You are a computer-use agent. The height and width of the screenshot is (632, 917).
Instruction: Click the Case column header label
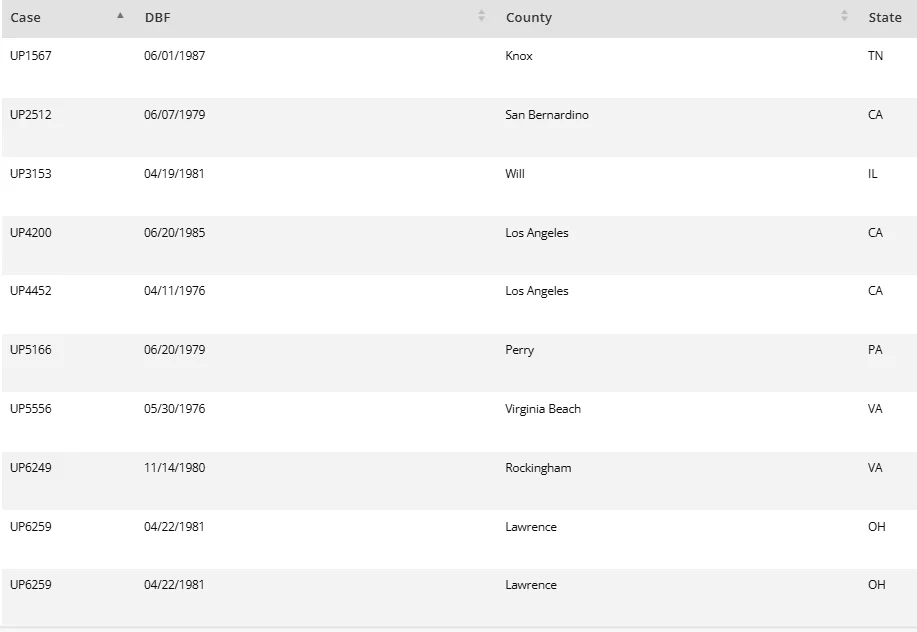[x=25, y=17]
